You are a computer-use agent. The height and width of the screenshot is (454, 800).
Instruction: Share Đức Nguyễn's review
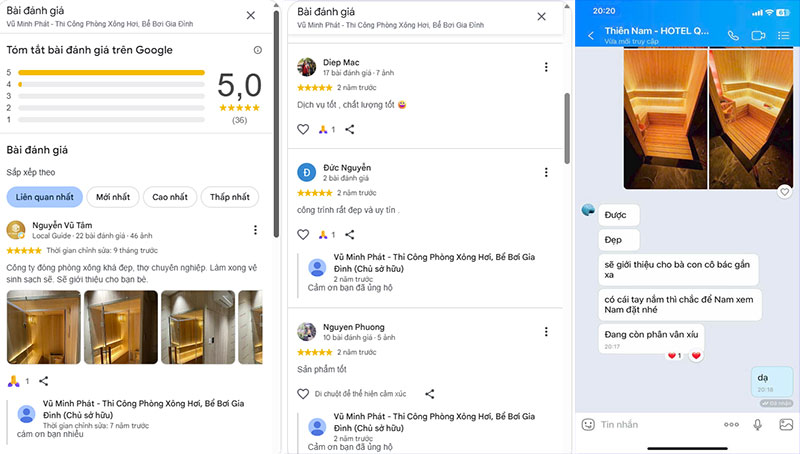[349, 234]
